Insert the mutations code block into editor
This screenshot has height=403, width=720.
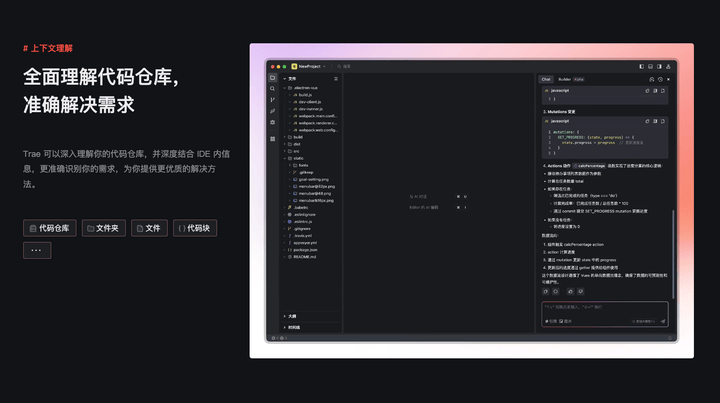pyautogui.click(x=655, y=122)
